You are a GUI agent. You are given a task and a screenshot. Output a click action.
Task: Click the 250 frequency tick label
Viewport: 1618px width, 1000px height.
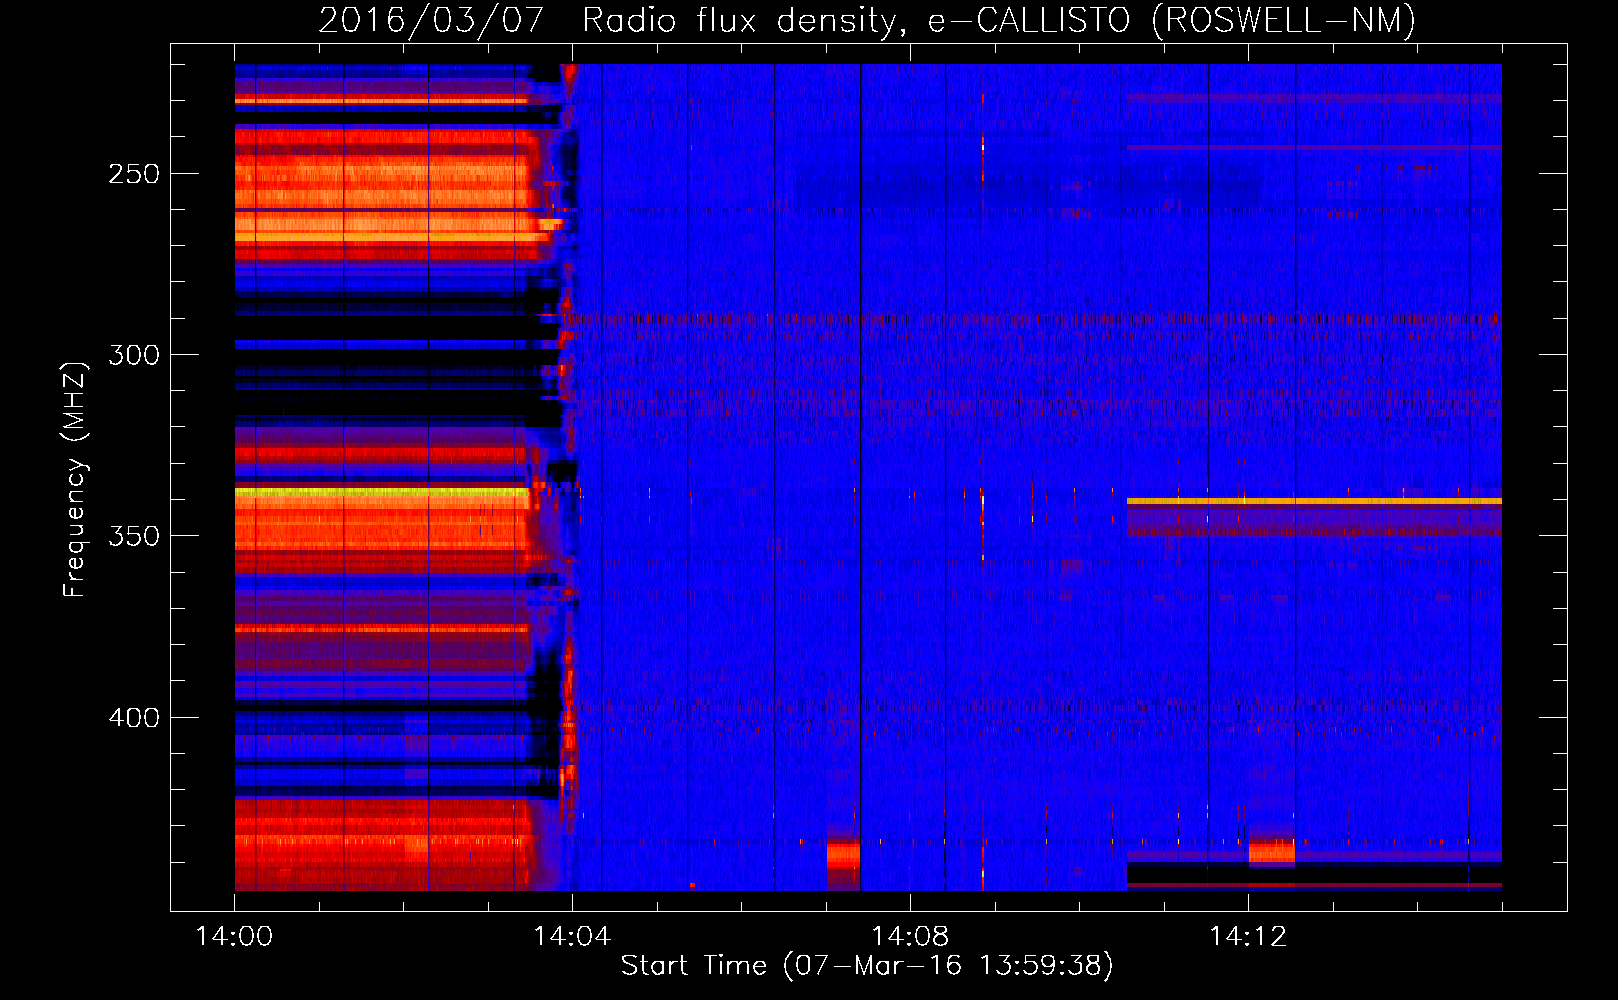(x=134, y=174)
